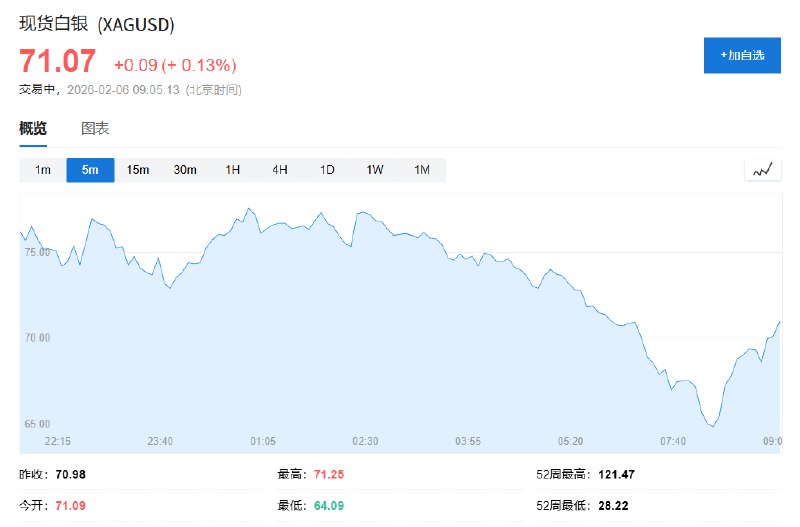Switch chart to 15m interval
Screen dimensions: 800x527
coord(138,170)
